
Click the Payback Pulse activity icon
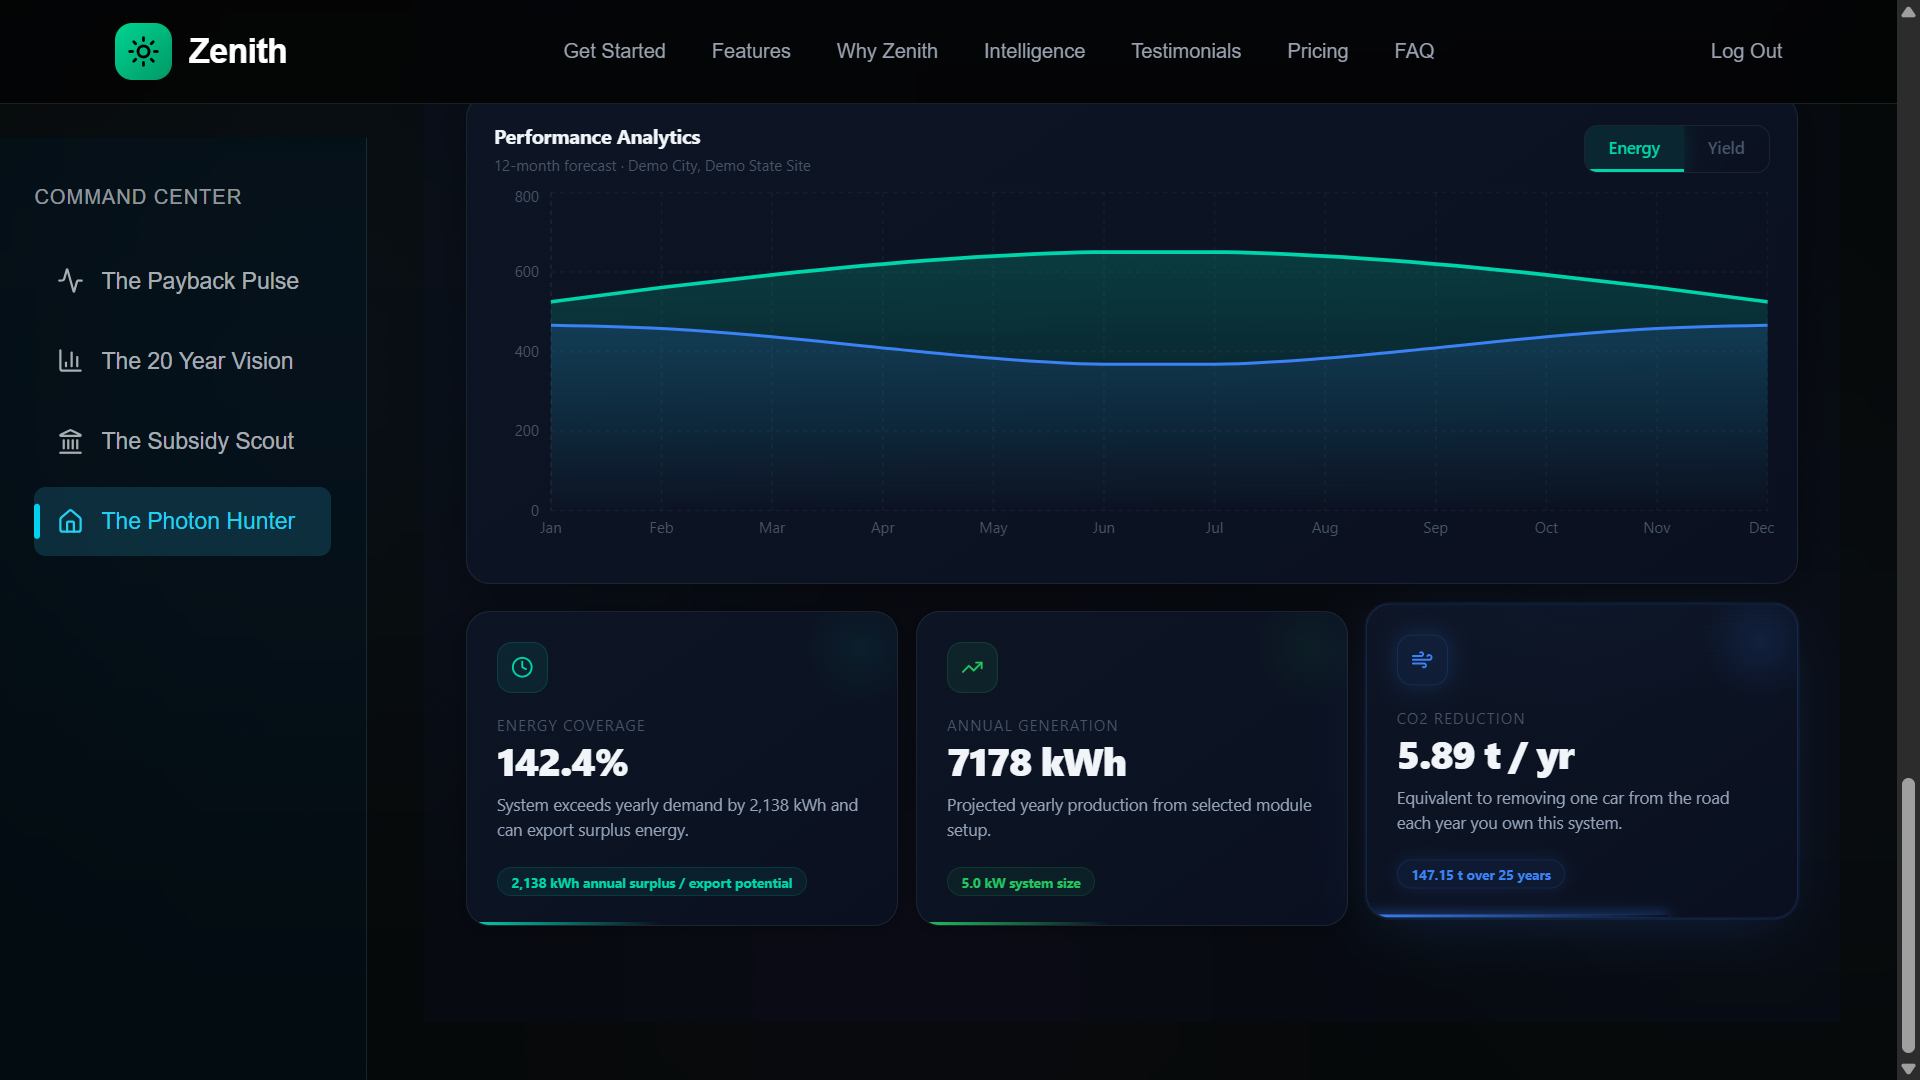[70, 281]
